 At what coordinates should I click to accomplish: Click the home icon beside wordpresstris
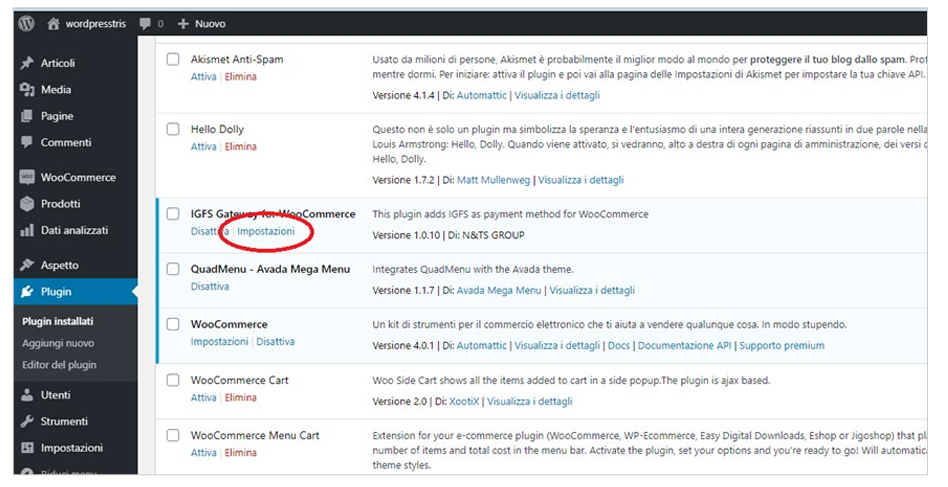point(54,24)
